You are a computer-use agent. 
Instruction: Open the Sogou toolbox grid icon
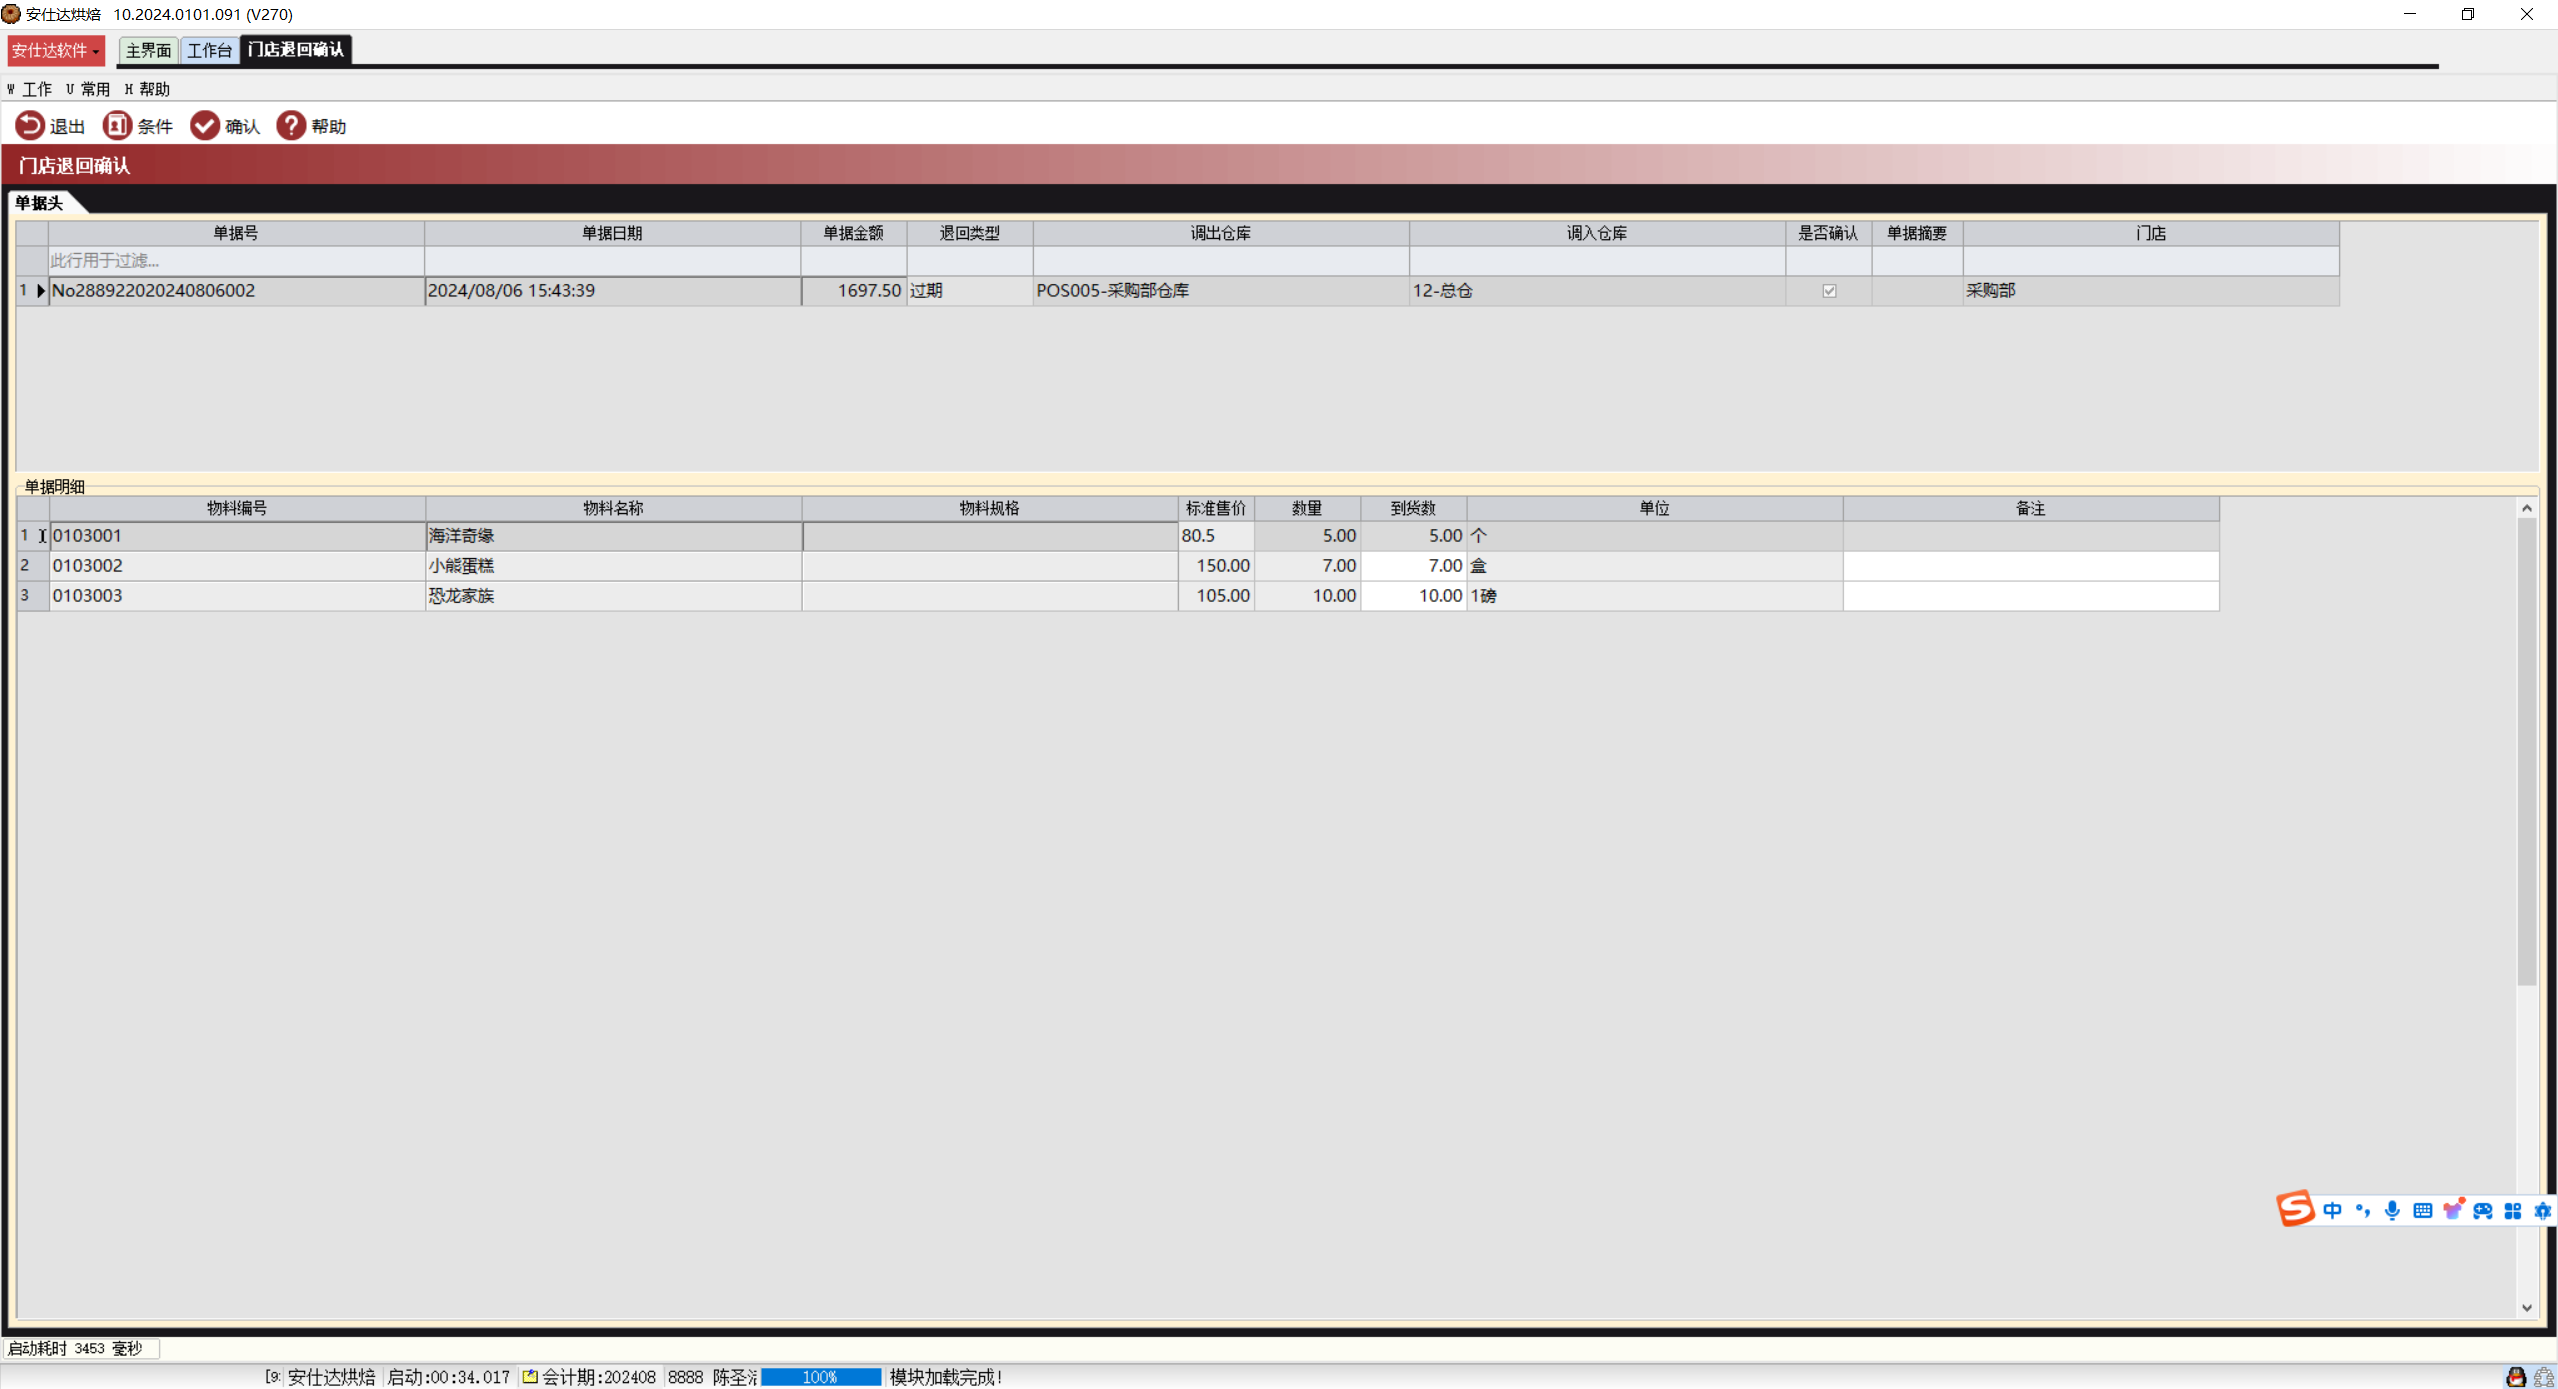2513,1211
